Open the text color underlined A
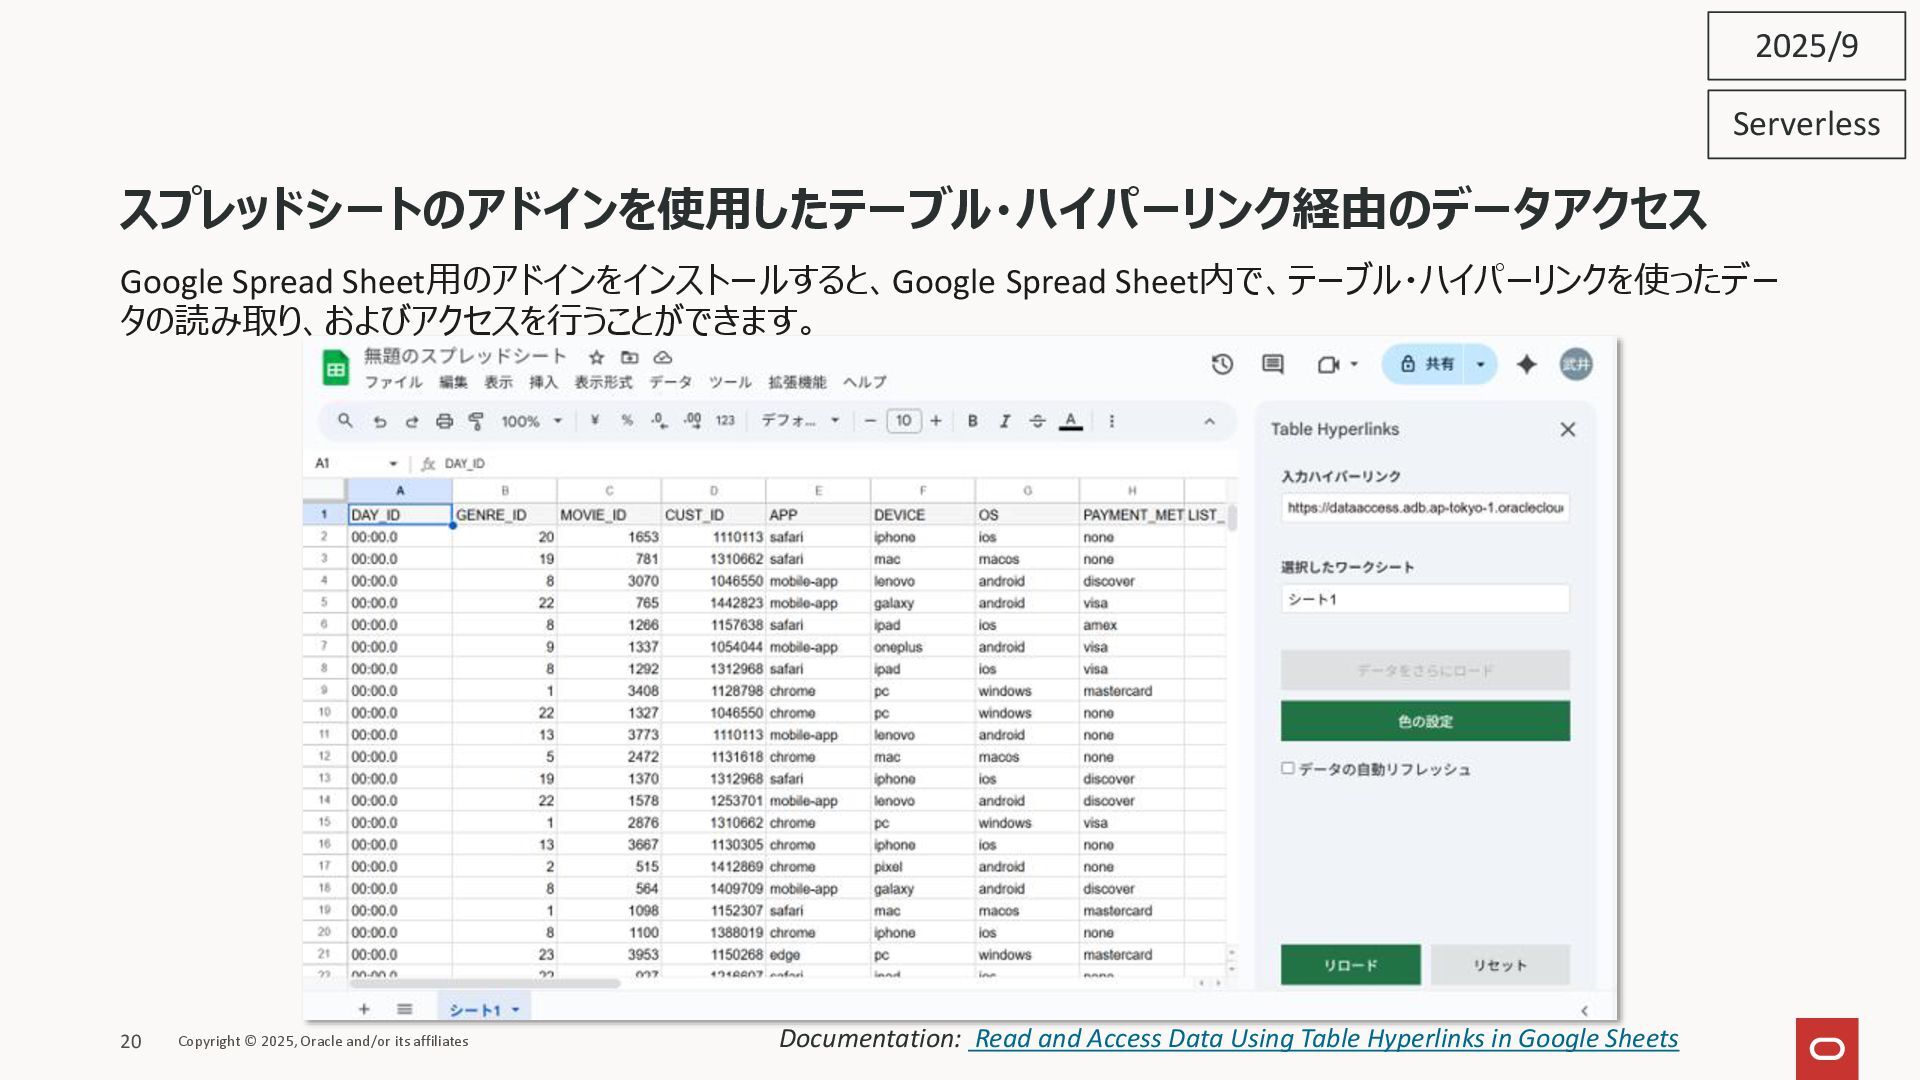 [x=1071, y=421]
